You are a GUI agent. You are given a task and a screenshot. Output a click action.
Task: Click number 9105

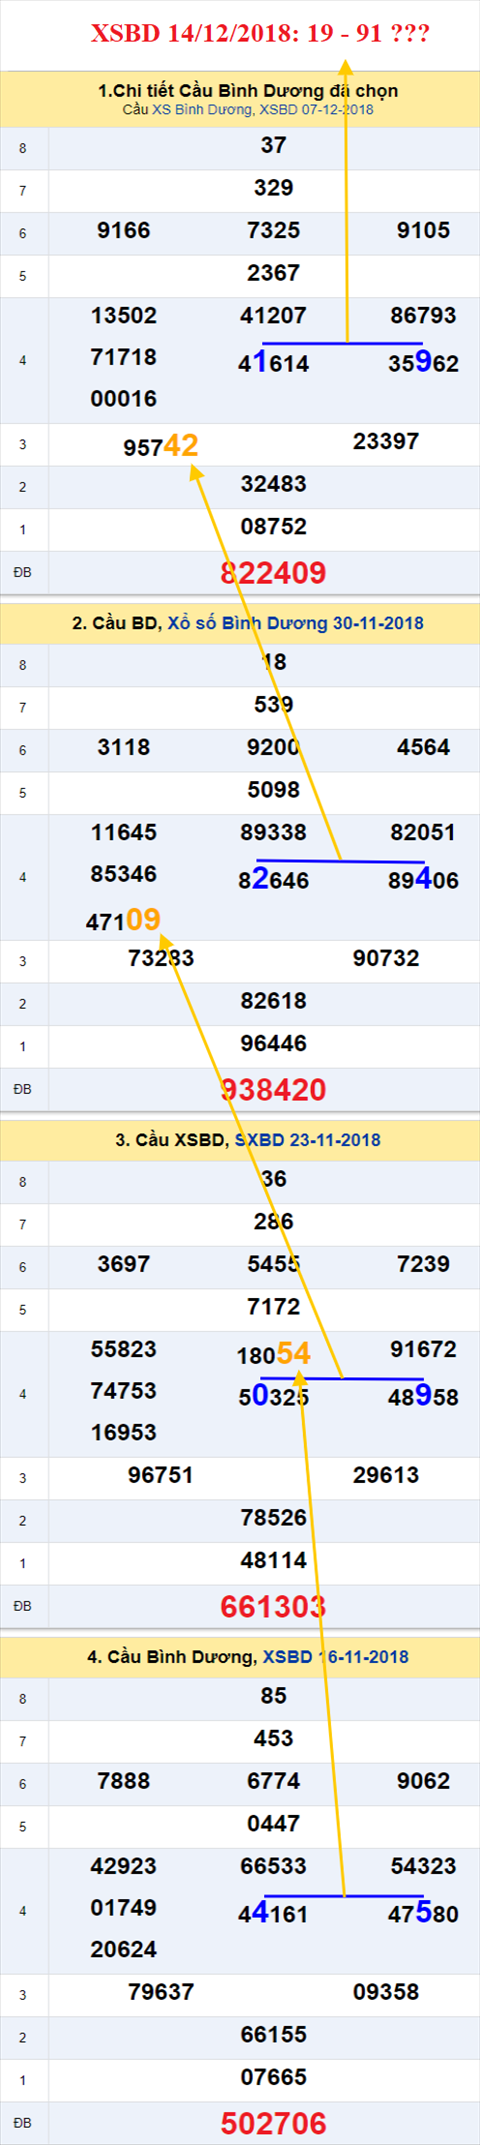(x=423, y=231)
